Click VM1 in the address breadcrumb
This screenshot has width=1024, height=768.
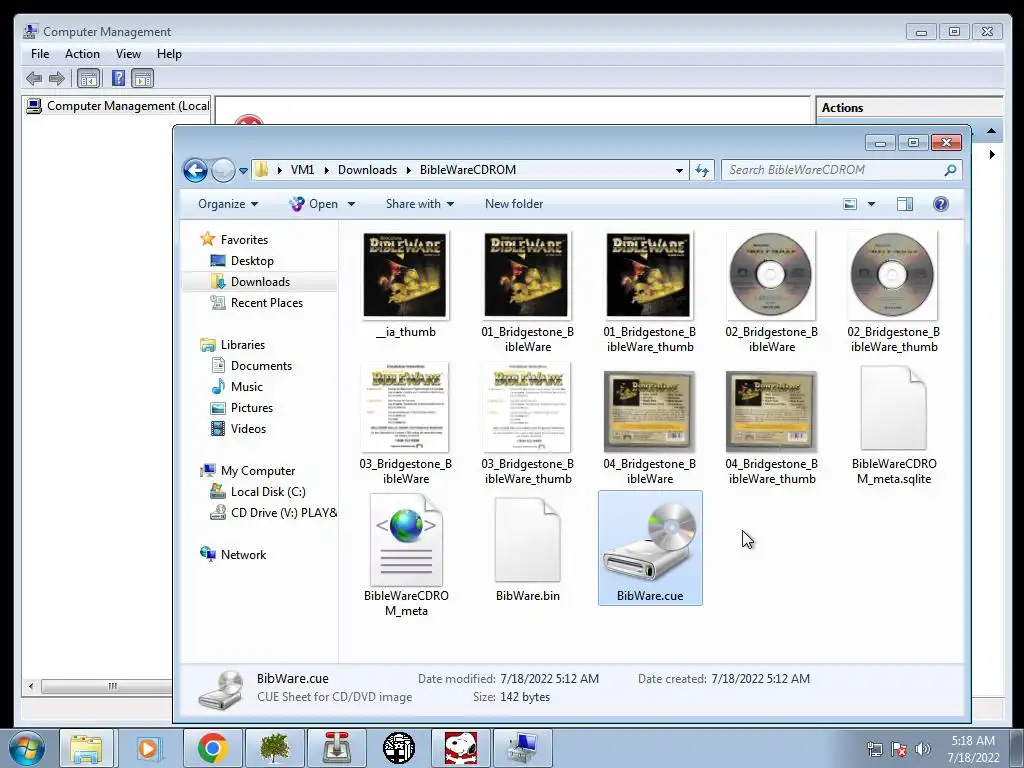pos(302,170)
